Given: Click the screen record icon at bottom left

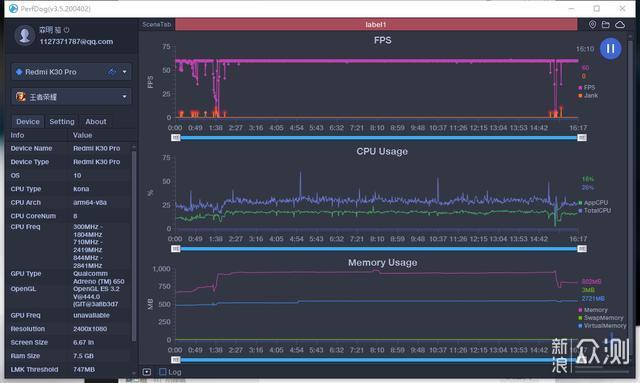Looking at the screenshot, I should click(x=147, y=372).
